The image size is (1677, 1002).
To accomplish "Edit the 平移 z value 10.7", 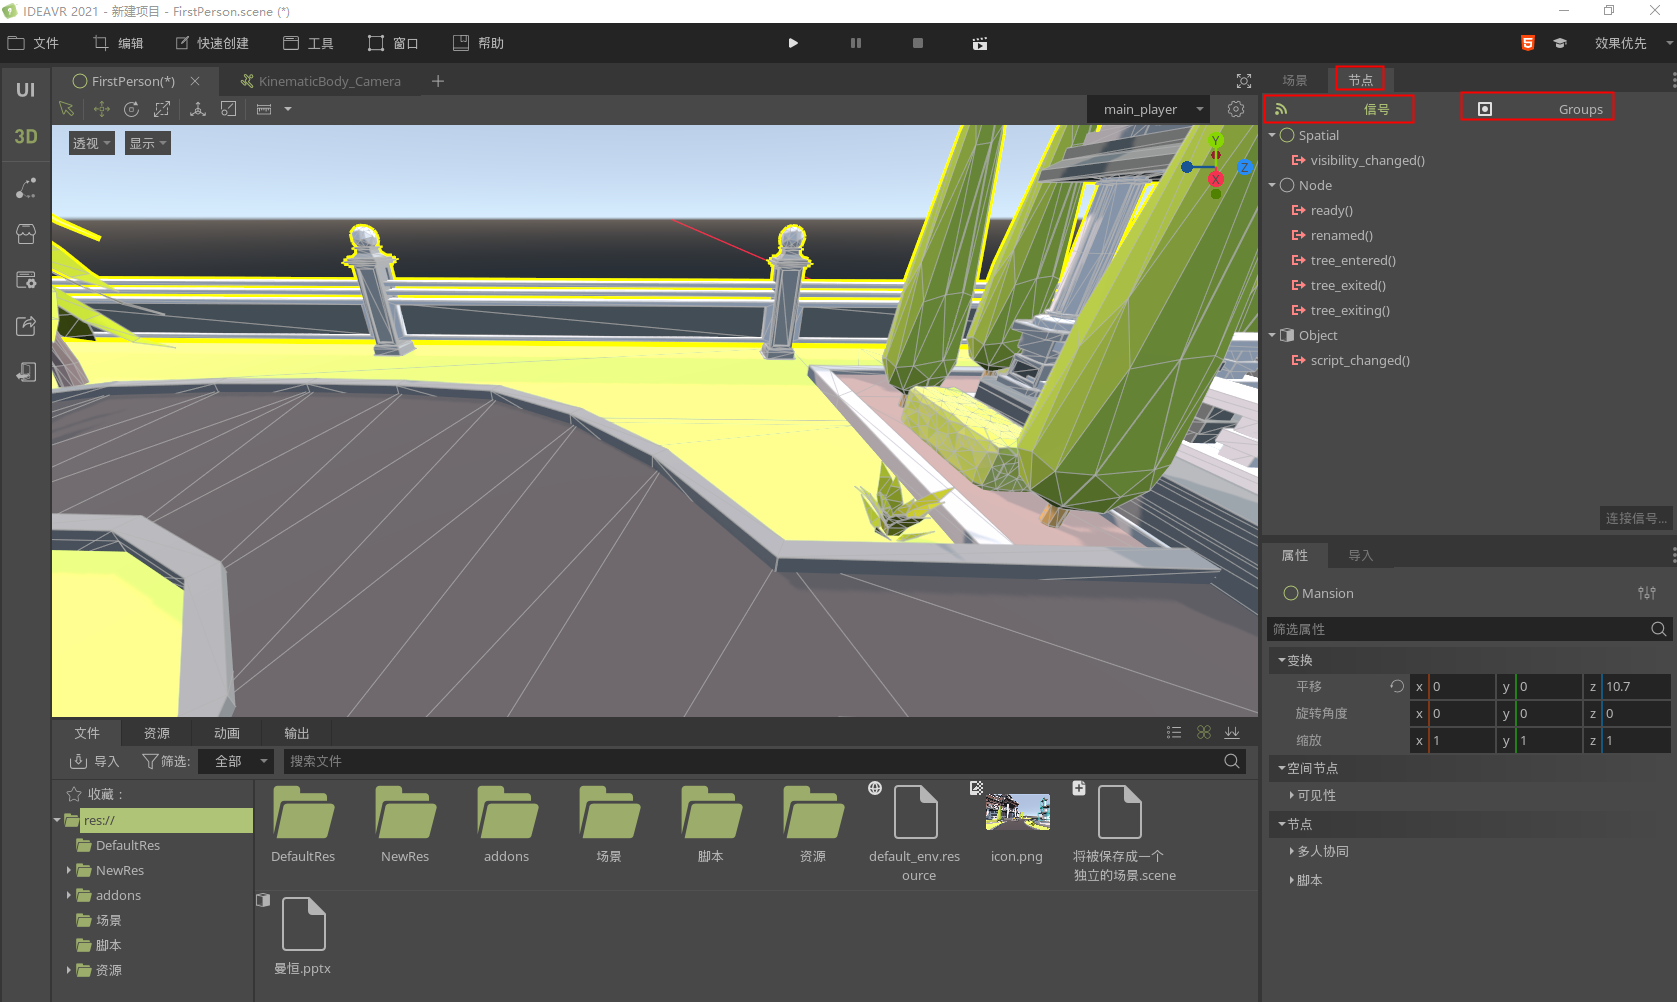I will click(x=1636, y=686).
